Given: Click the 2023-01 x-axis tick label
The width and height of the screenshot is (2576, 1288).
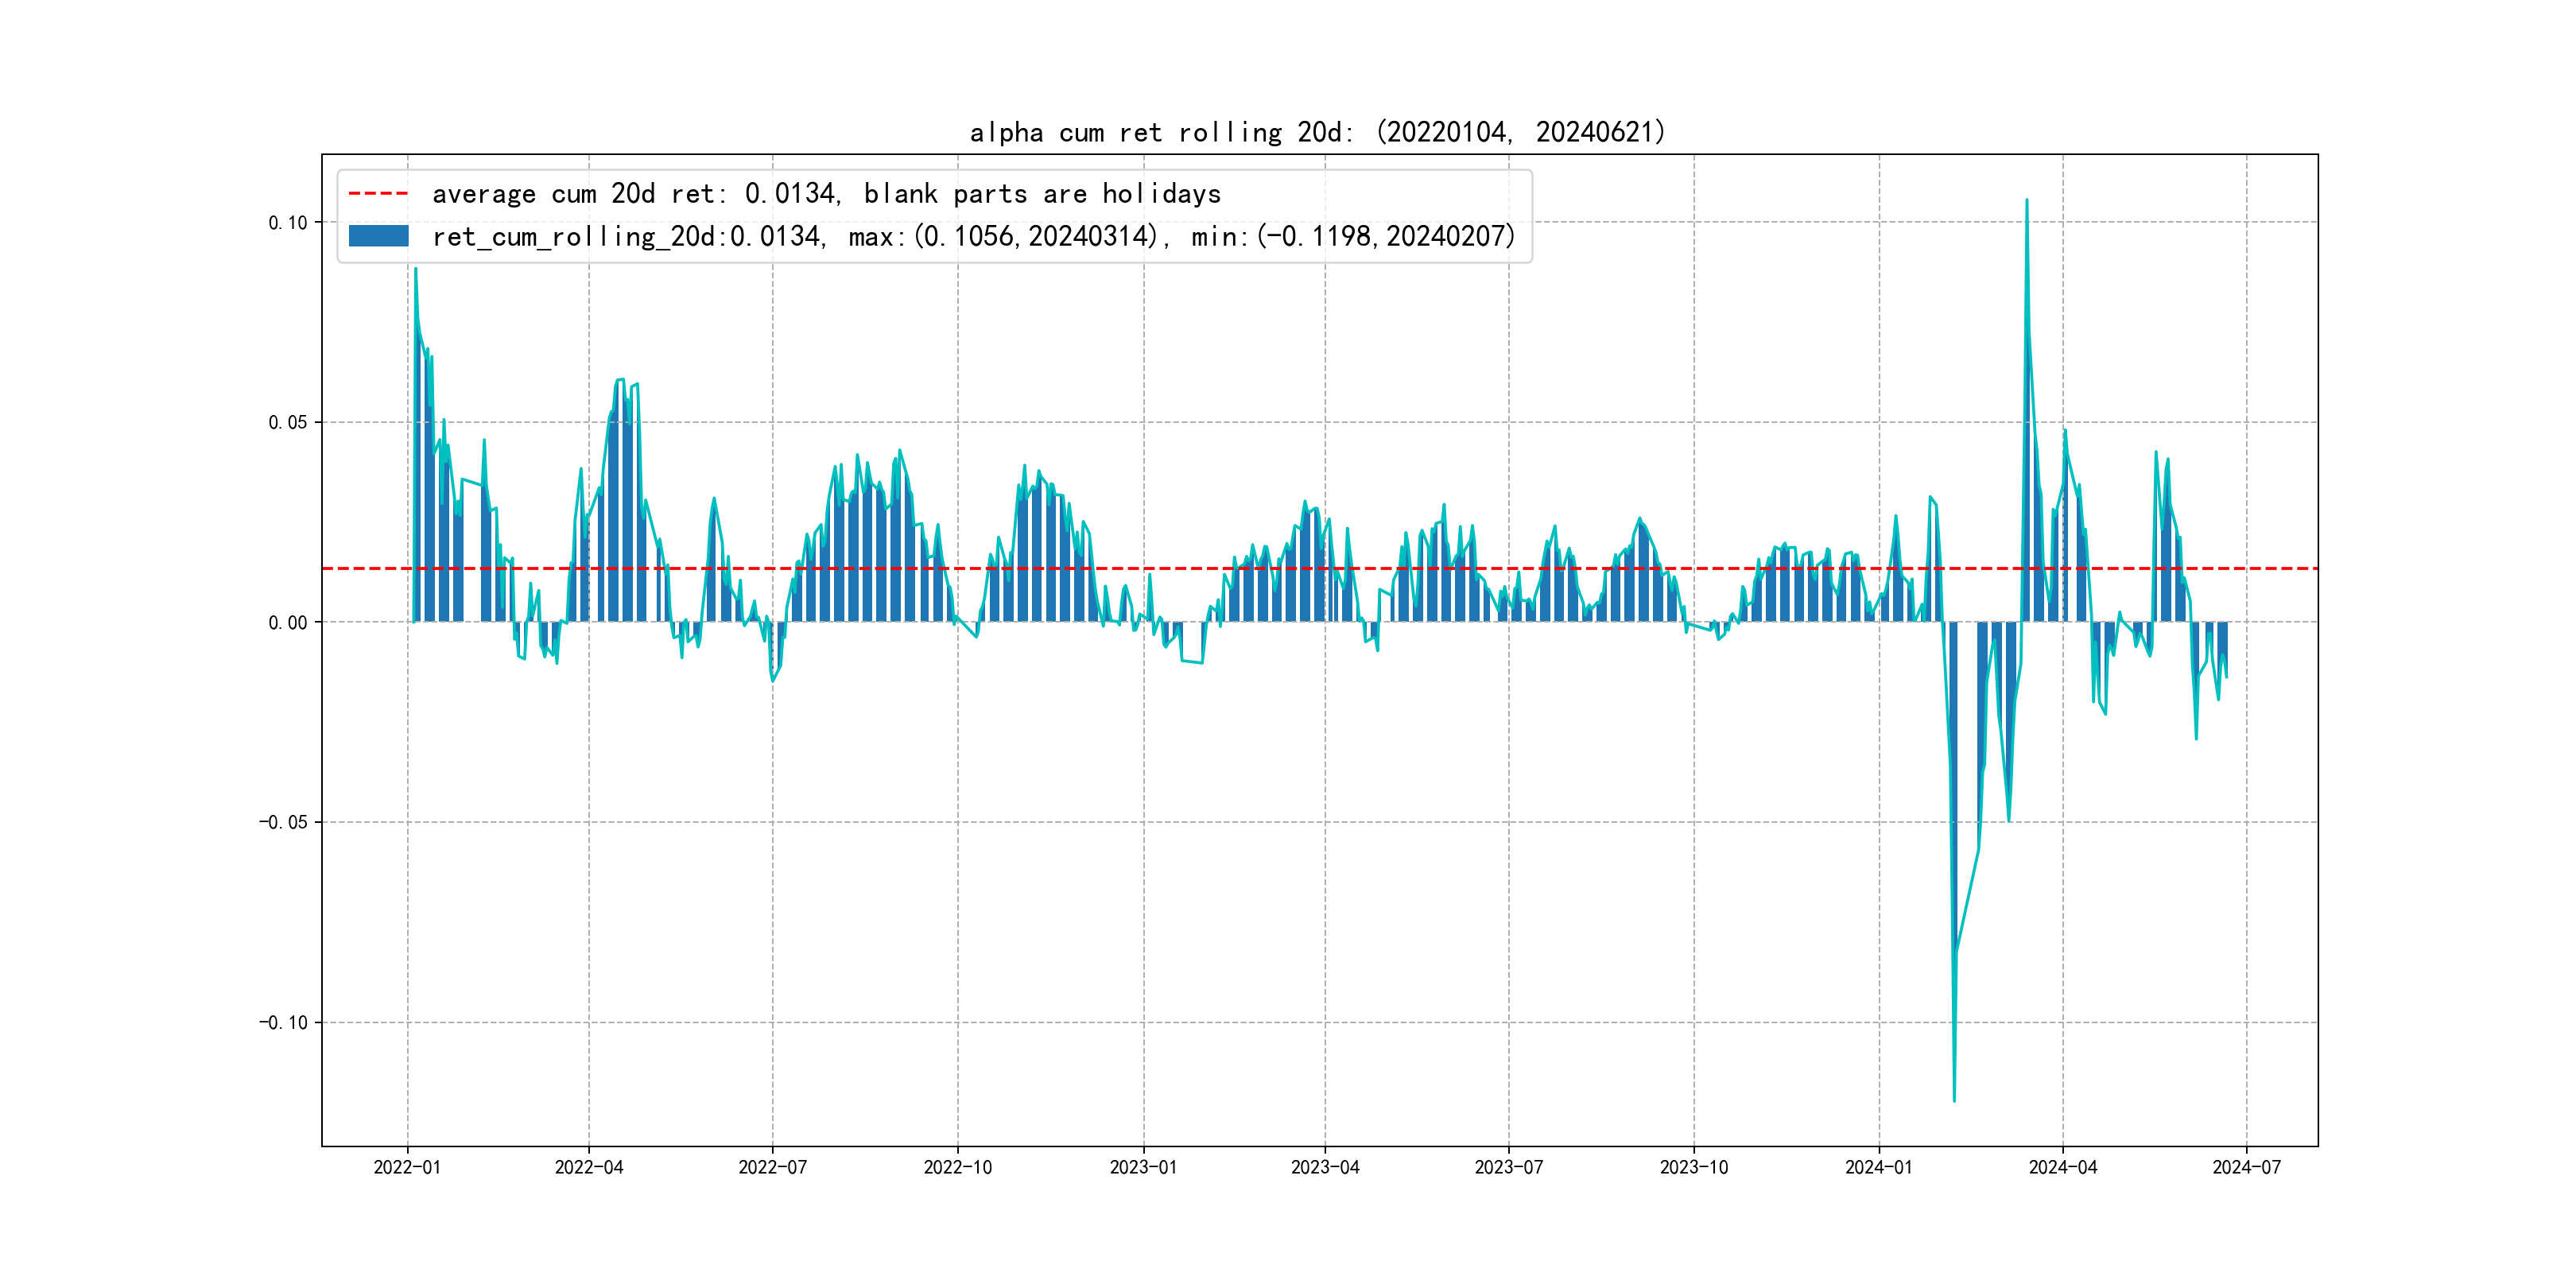Looking at the screenshot, I should click(1143, 1167).
